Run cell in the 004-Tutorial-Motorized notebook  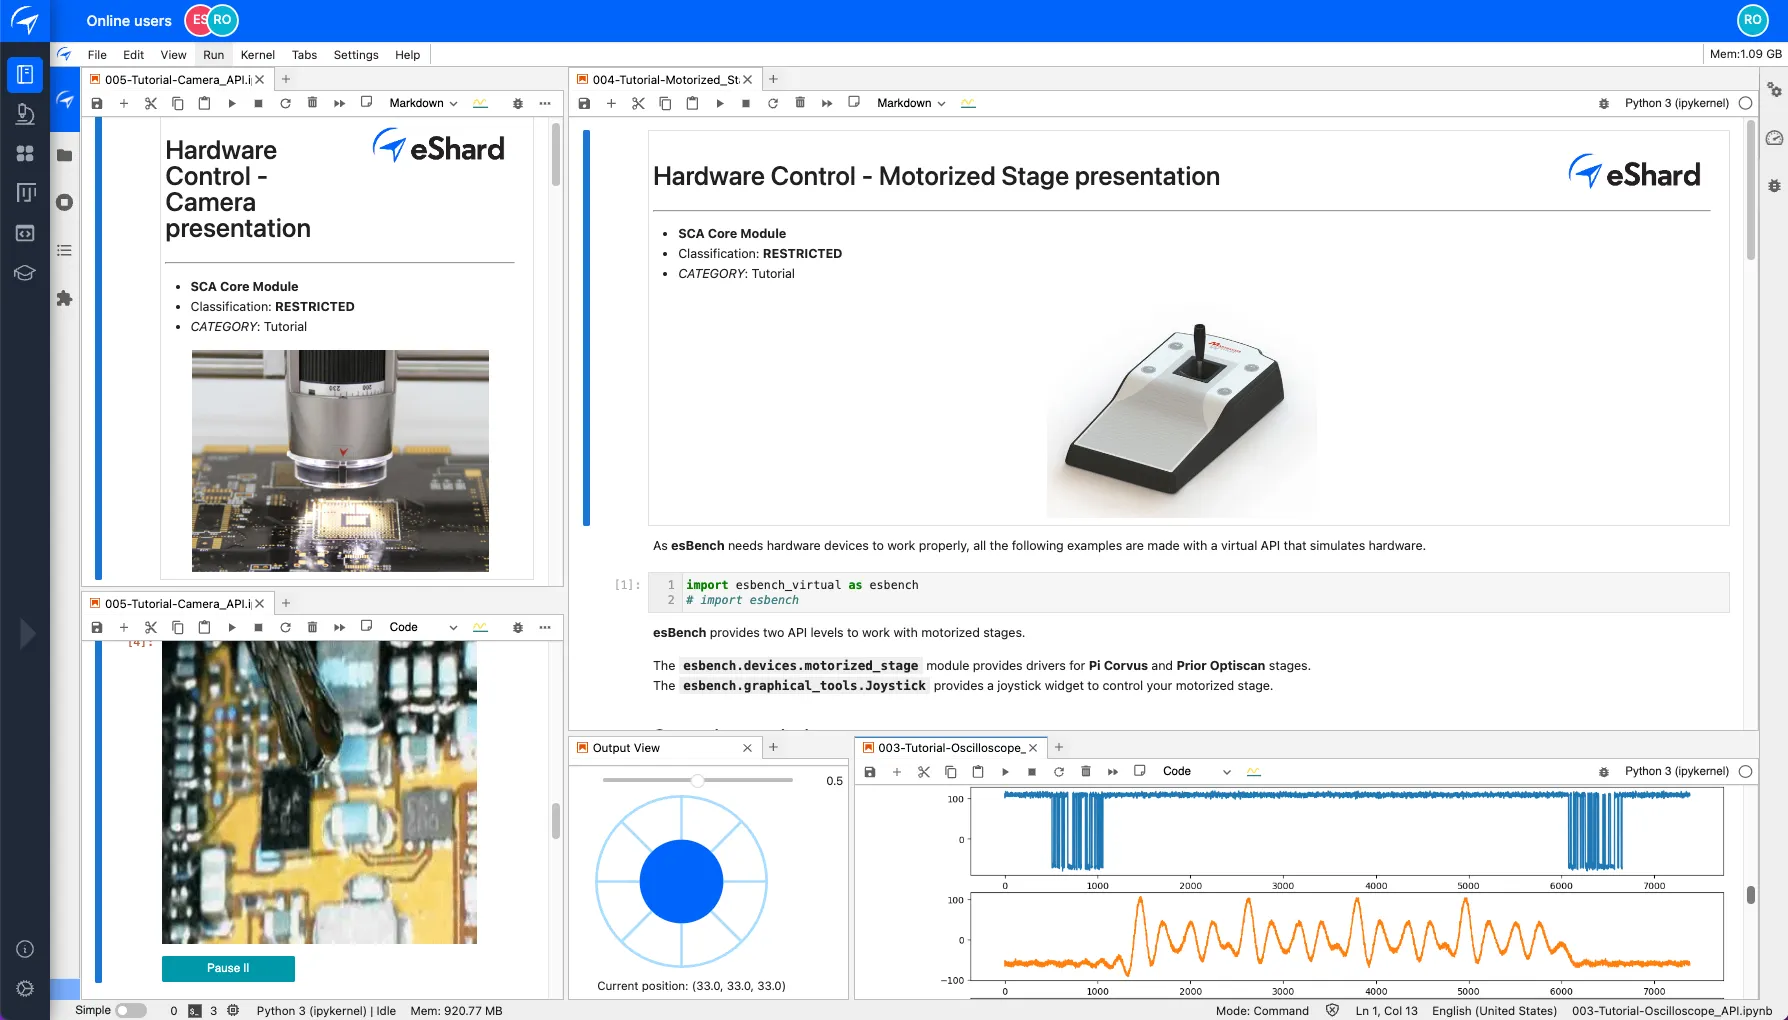[x=719, y=103]
